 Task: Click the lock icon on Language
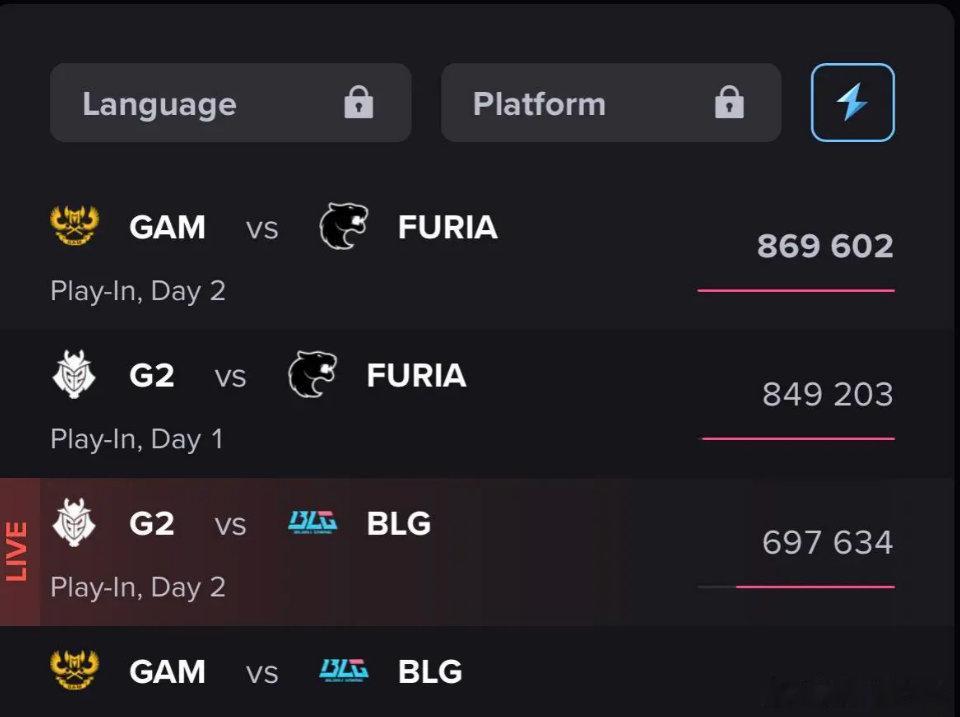coord(359,102)
